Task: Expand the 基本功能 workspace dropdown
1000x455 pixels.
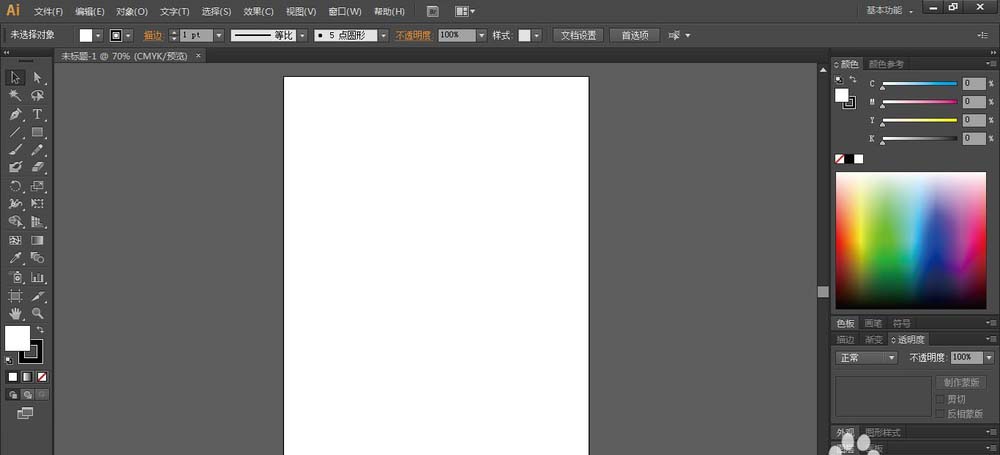Action: [889, 10]
